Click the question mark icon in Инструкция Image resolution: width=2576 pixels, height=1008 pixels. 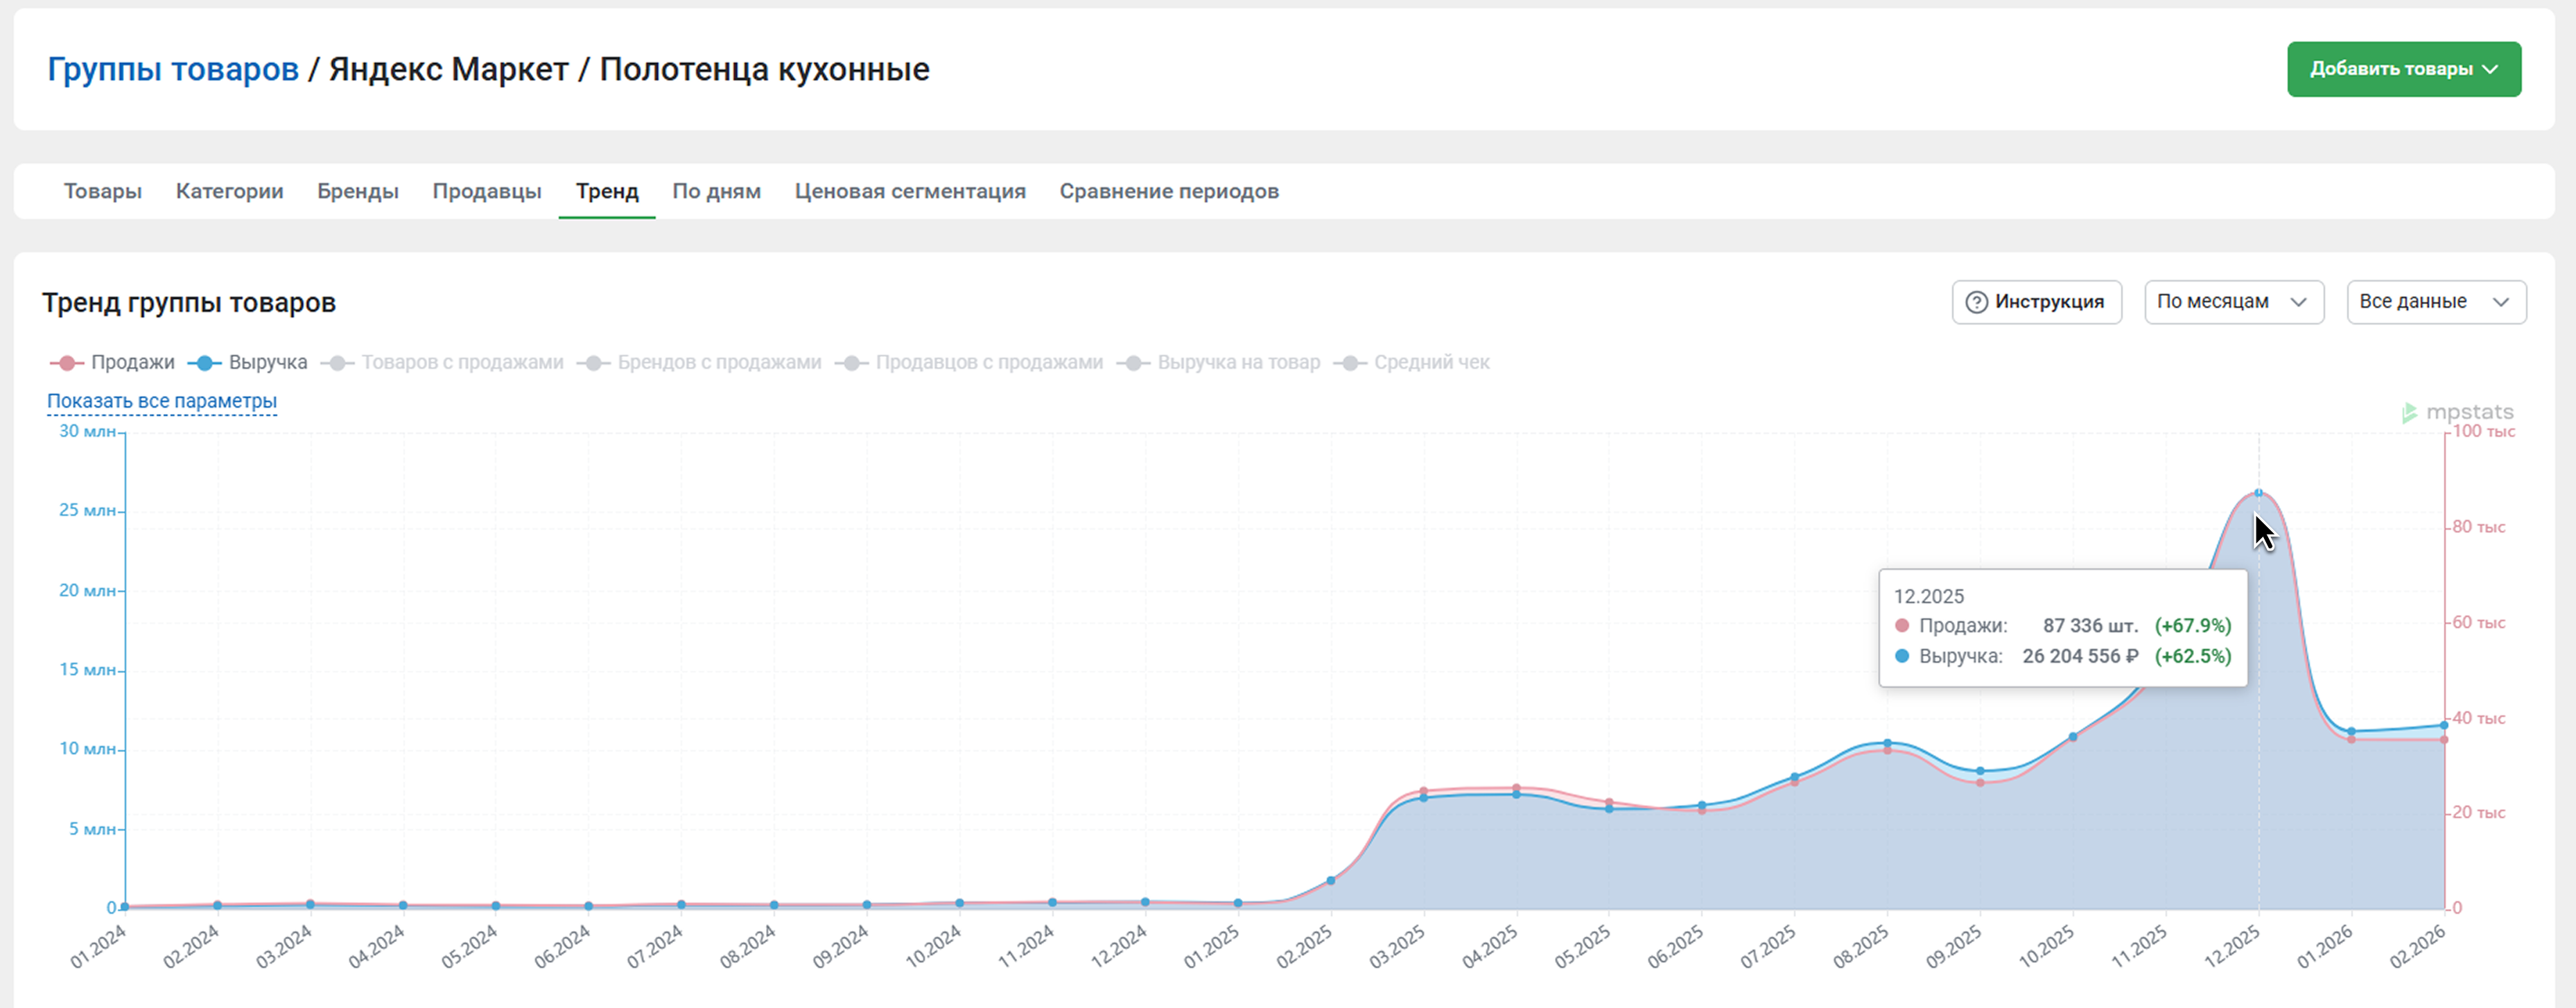point(1976,302)
